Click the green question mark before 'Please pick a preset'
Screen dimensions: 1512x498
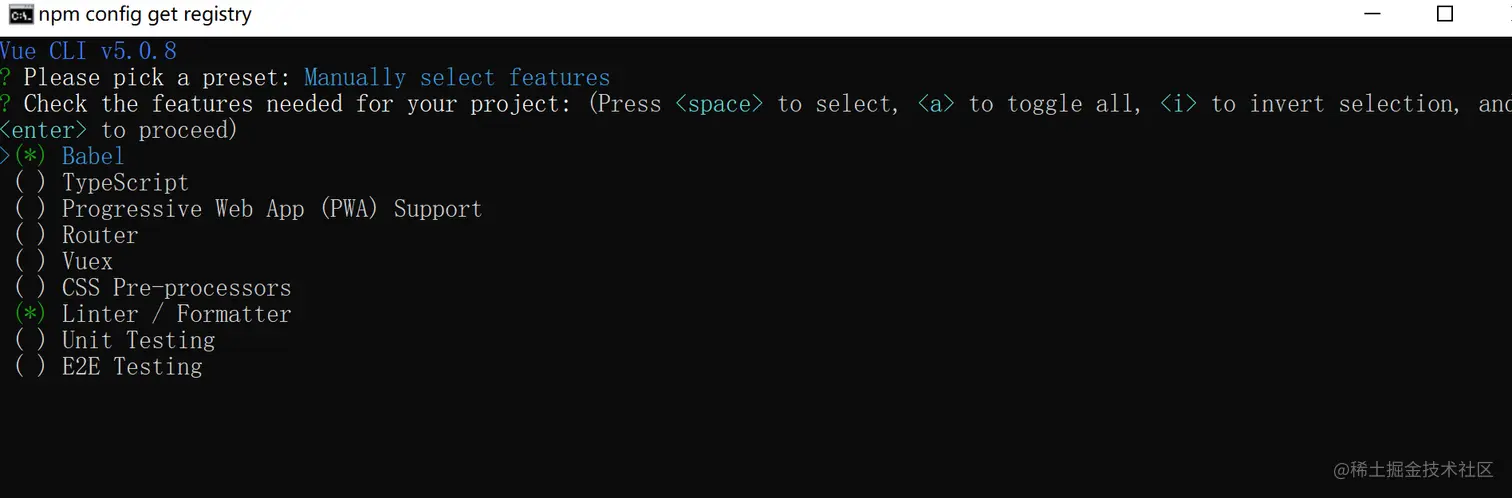[x=6, y=78]
